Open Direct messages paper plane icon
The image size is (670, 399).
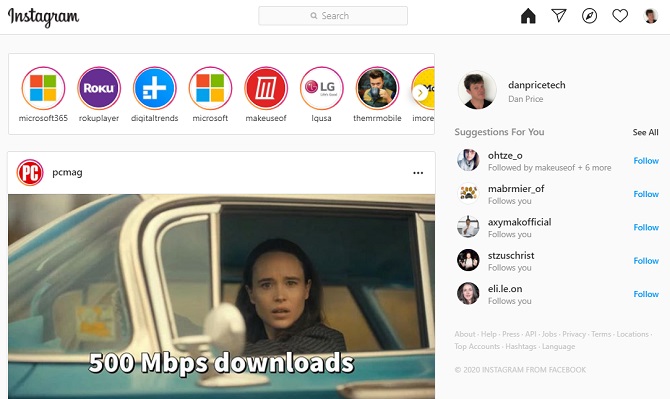tap(559, 16)
